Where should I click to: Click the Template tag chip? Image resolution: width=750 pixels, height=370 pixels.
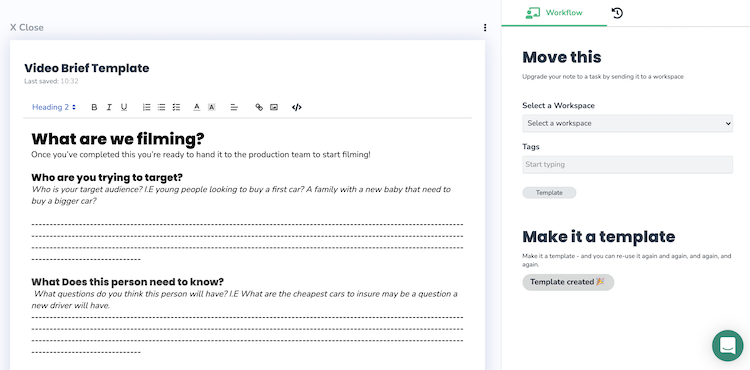click(549, 193)
